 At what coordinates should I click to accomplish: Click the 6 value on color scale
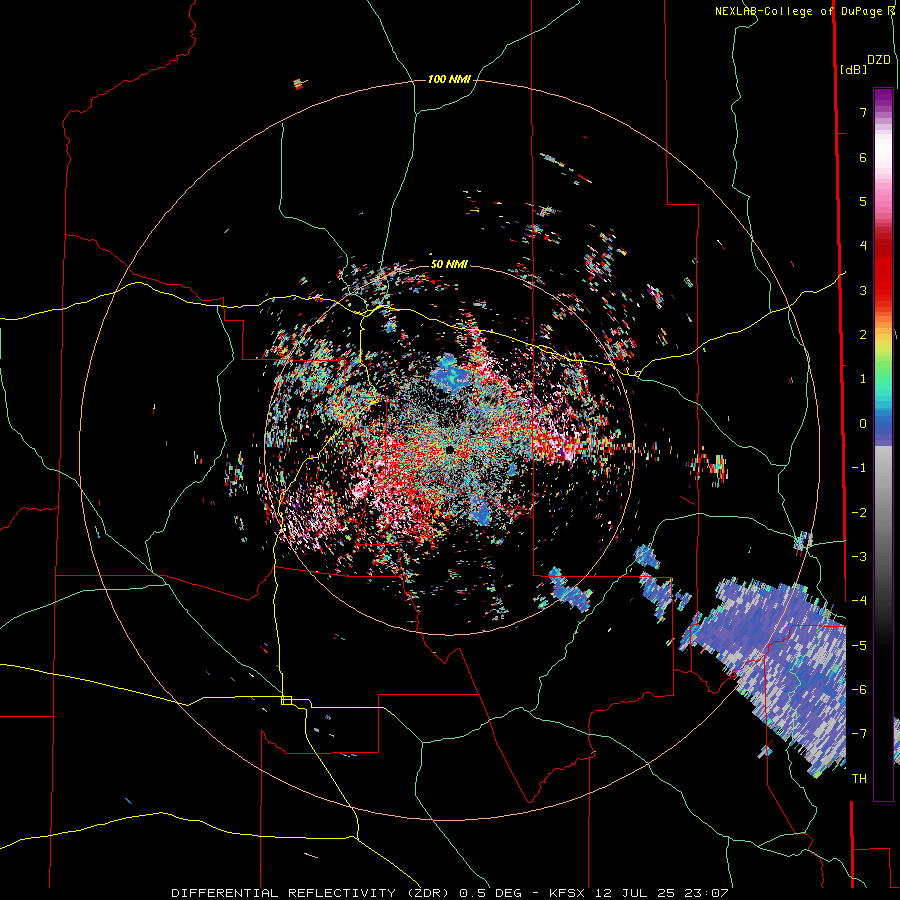pos(863,157)
